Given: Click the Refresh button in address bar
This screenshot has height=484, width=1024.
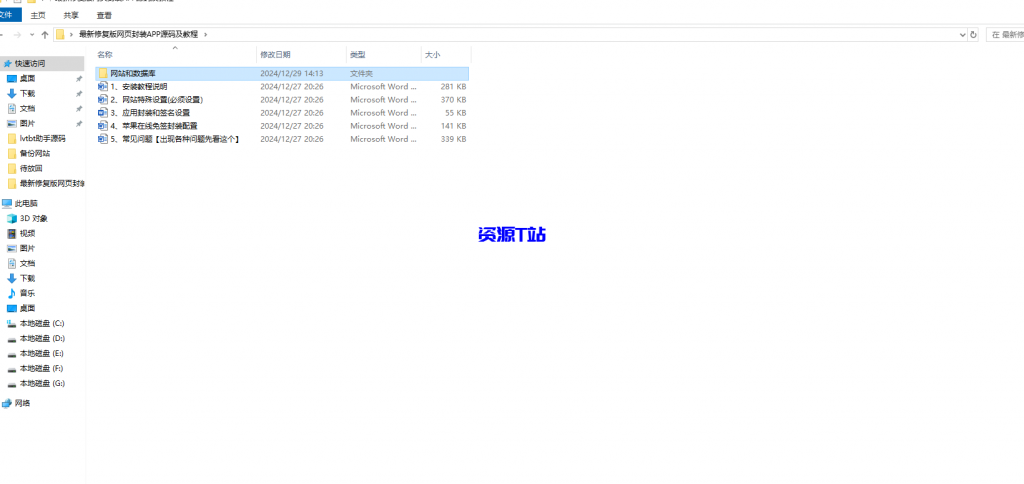Looking at the screenshot, I should tap(974, 35).
